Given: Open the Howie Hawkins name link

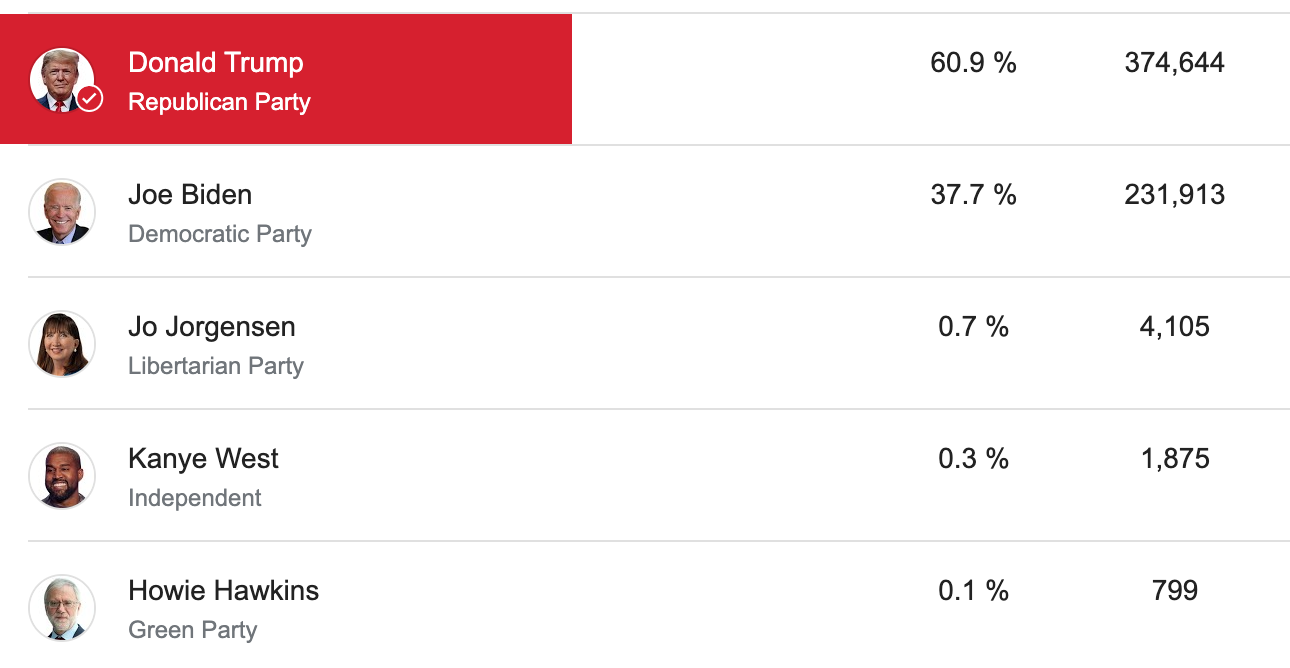Looking at the screenshot, I should [224, 590].
